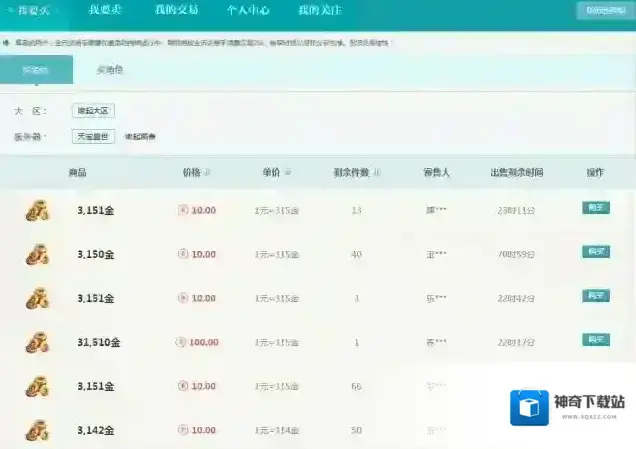
Task: Click the 操作 column header
Action: point(595,173)
